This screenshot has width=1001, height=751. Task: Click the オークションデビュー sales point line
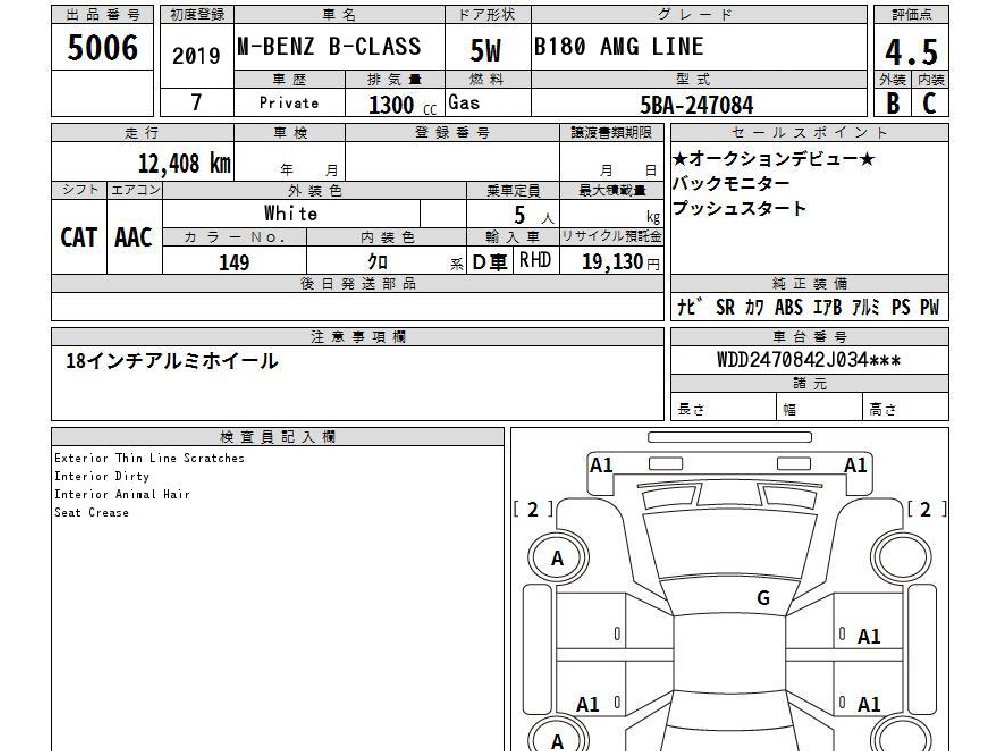tap(774, 158)
